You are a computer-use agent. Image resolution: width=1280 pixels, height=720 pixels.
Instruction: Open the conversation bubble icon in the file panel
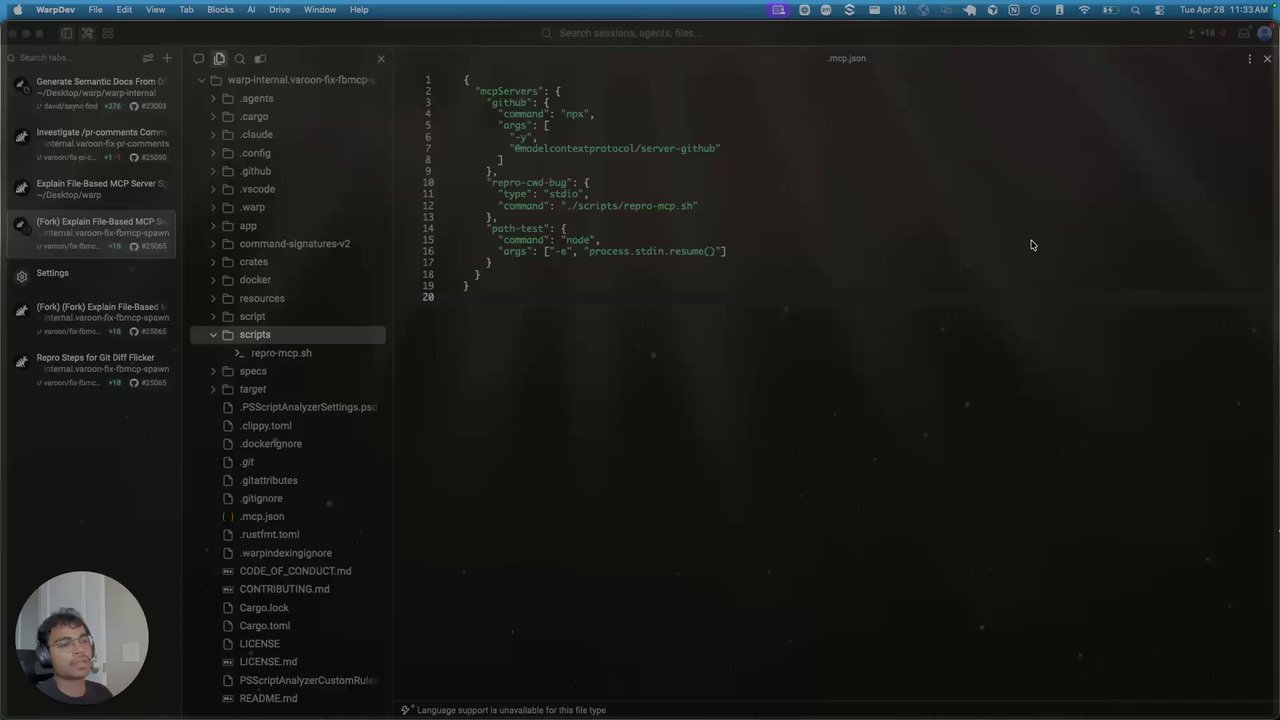(x=198, y=59)
